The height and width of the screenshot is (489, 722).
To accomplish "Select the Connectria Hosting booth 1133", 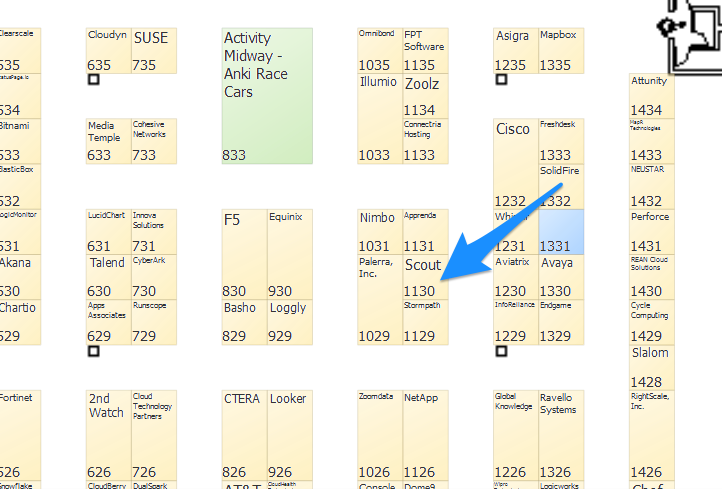I will coord(425,141).
